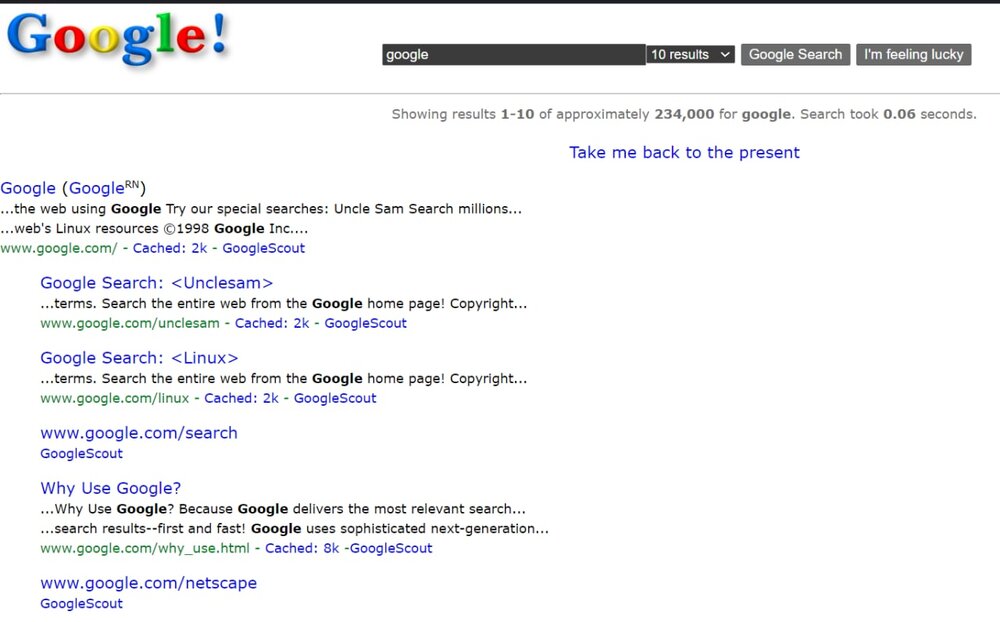The width and height of the screenshot is (1000, 622).
Task: Open GoogleScout link for www.google.com/ result
Action: click(263, 248)
